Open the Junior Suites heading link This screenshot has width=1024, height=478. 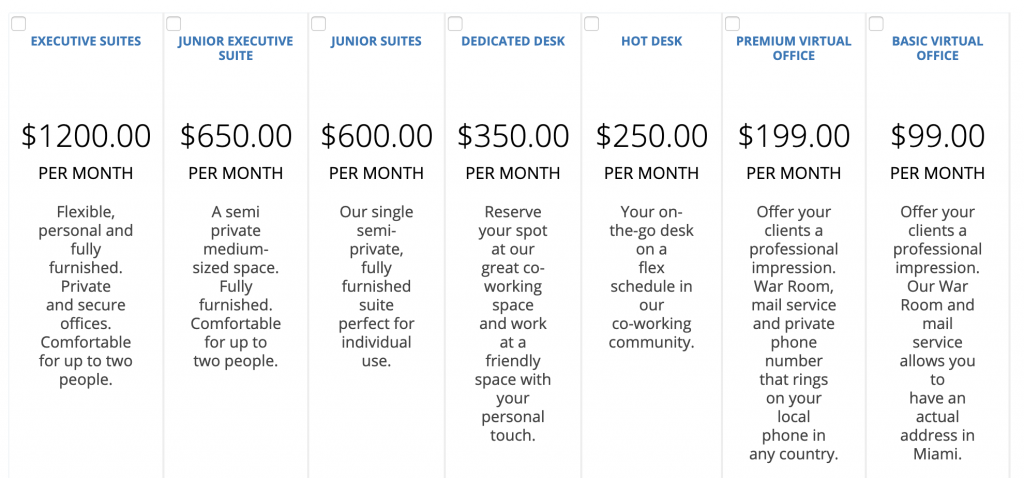376,41
